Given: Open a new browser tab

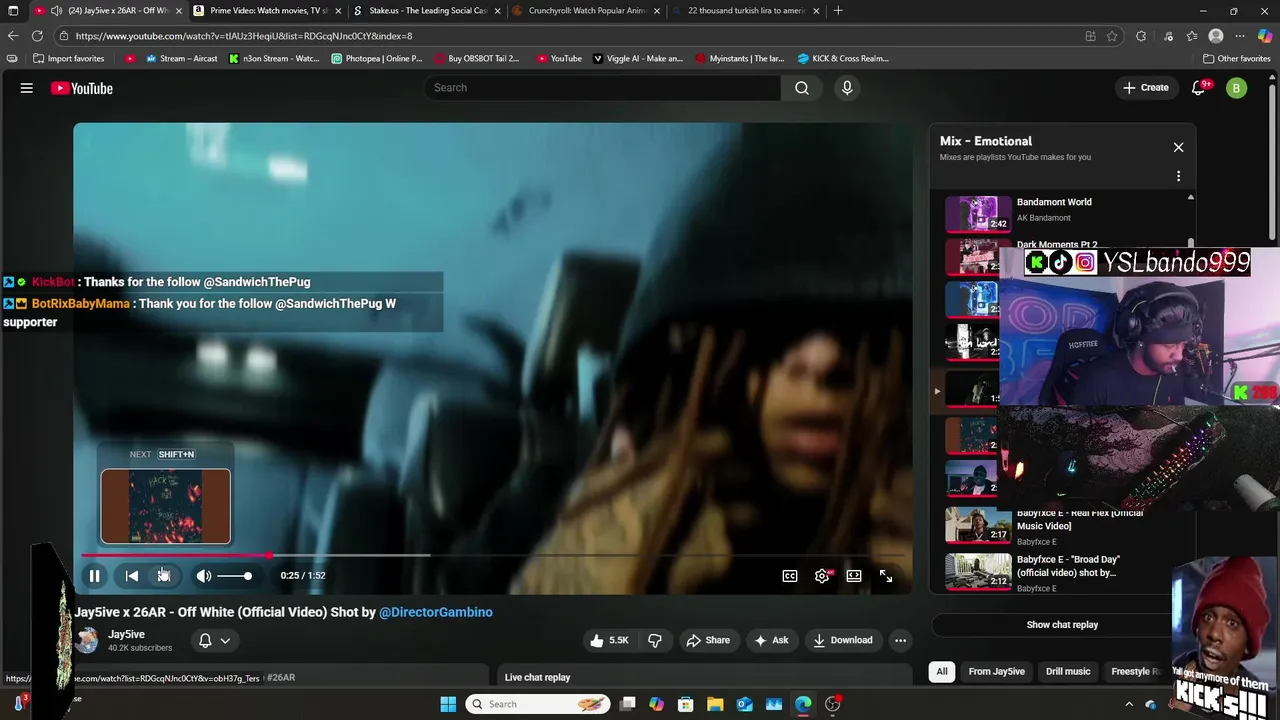Looking at the screenshot, I should [838, 11].
